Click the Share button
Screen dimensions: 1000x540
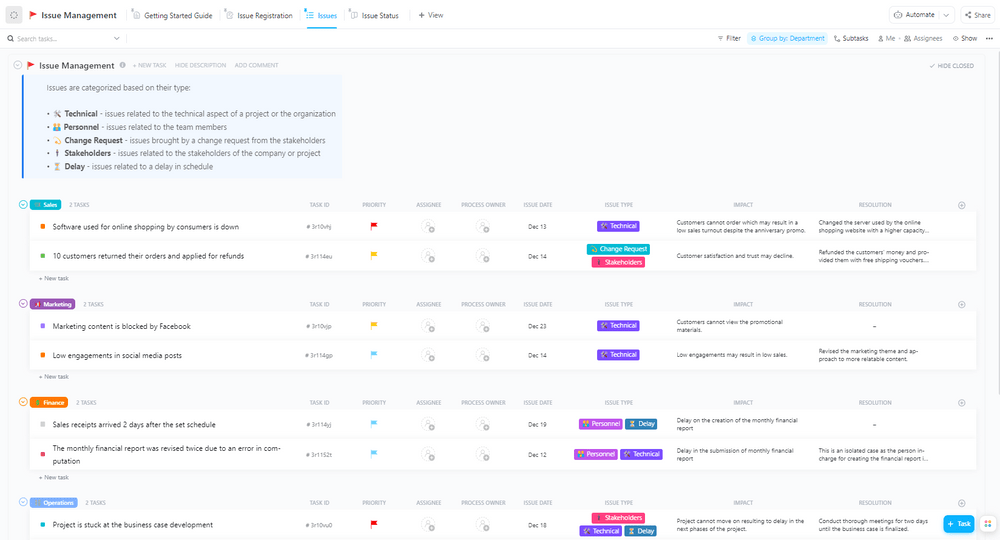[977, 15]
